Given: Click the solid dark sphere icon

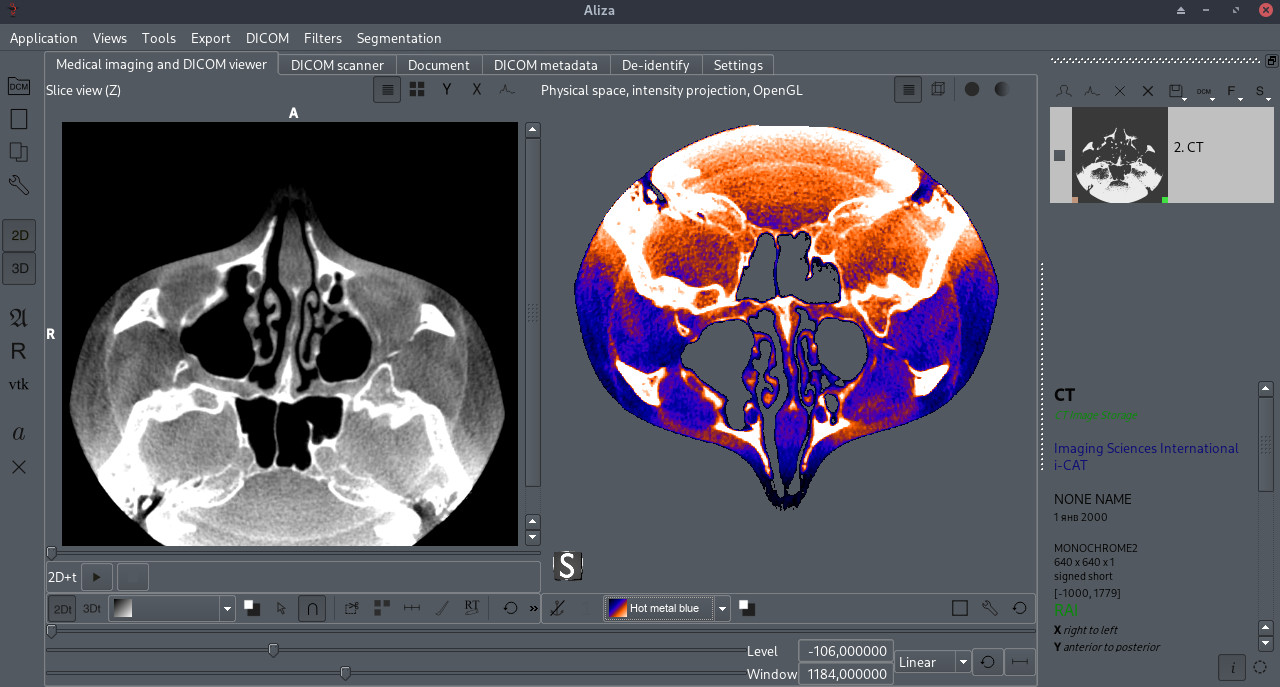Looking at the screenshot, I should (972, 89).
